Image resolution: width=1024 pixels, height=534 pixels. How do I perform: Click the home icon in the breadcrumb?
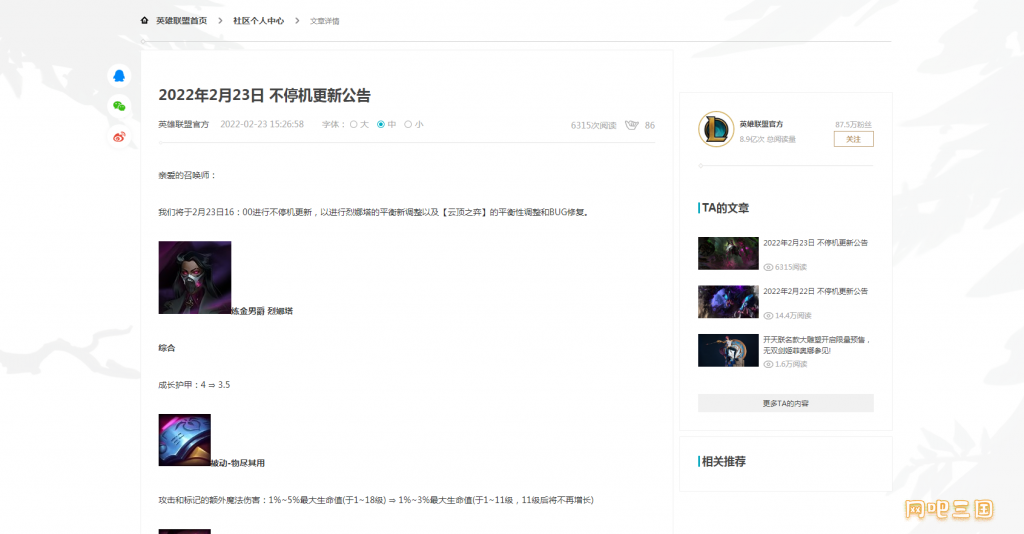(144, 20)
